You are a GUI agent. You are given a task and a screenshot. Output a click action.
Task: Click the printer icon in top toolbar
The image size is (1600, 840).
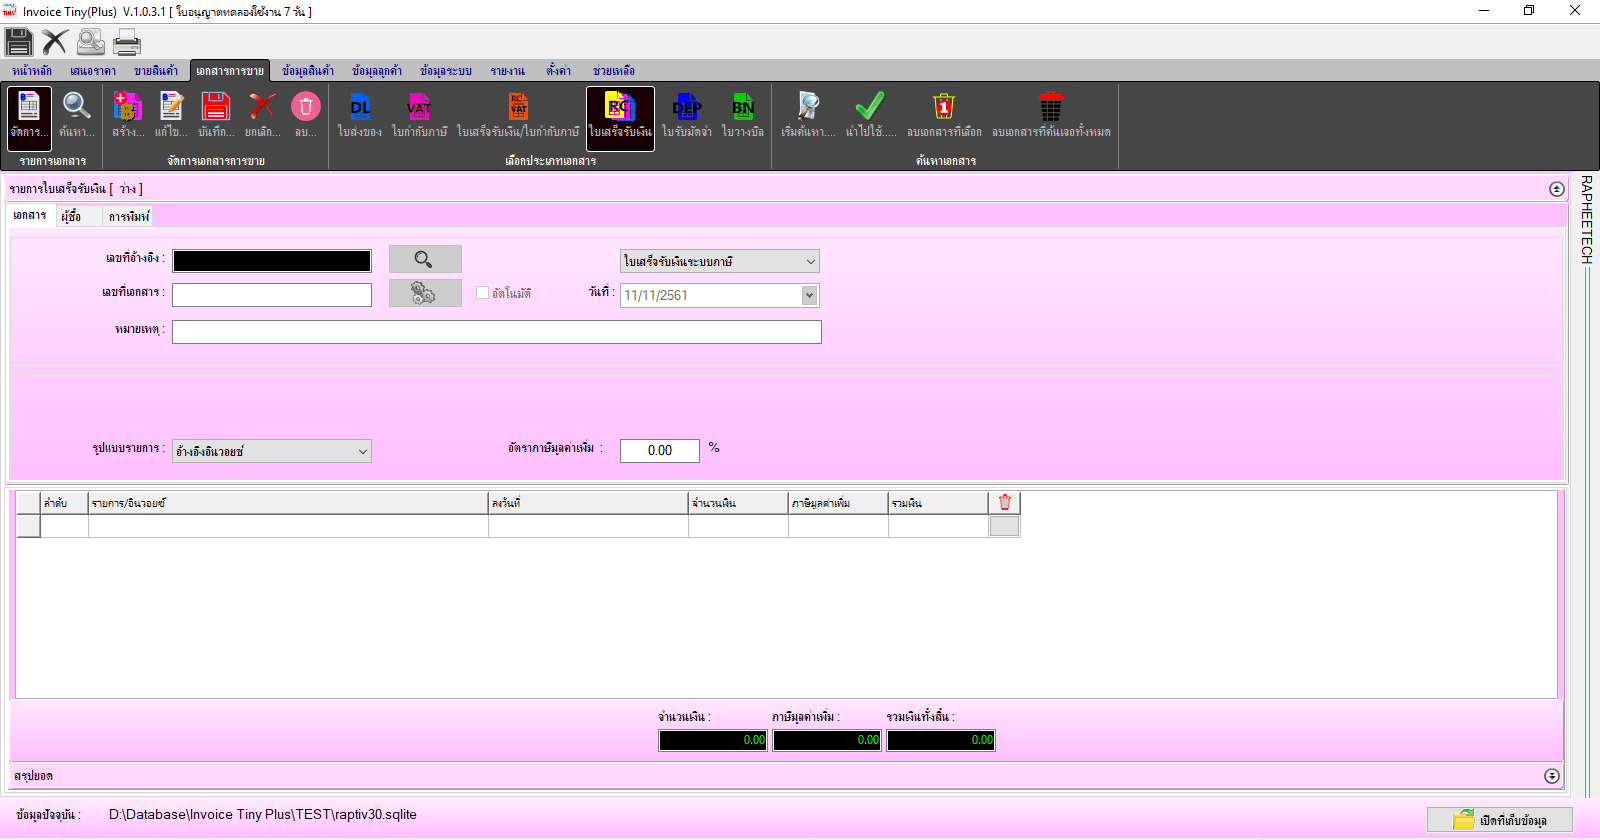coord(127,42)
